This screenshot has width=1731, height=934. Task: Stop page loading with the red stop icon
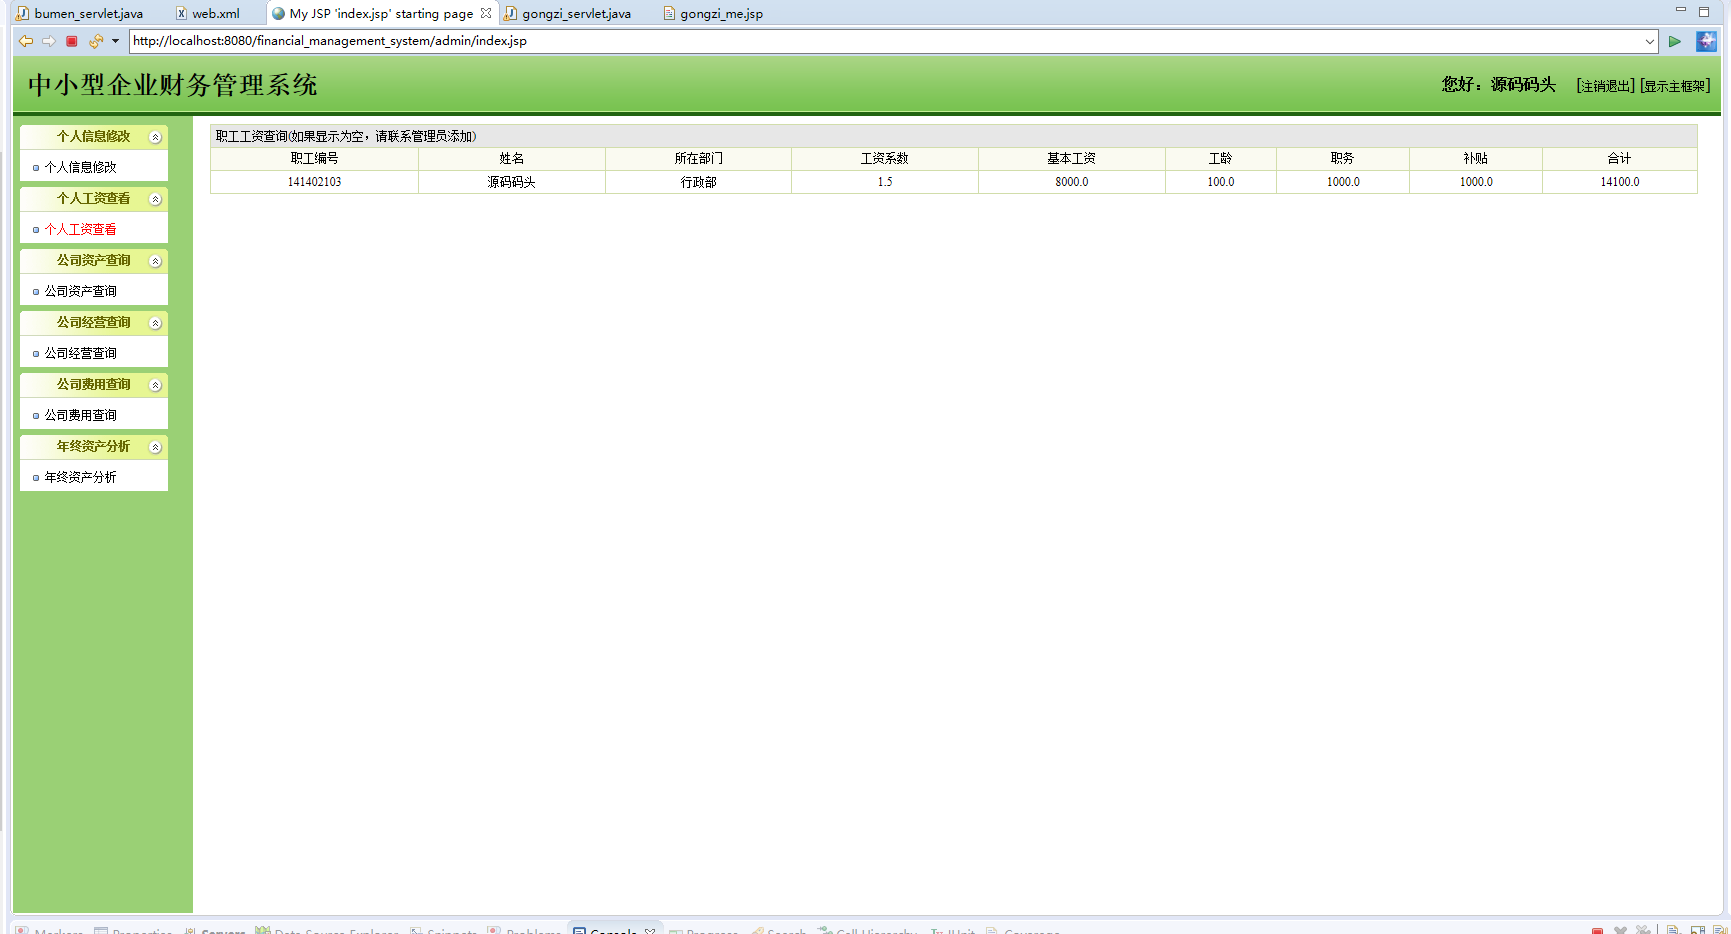pyautogui.click(x=72, y=41)
